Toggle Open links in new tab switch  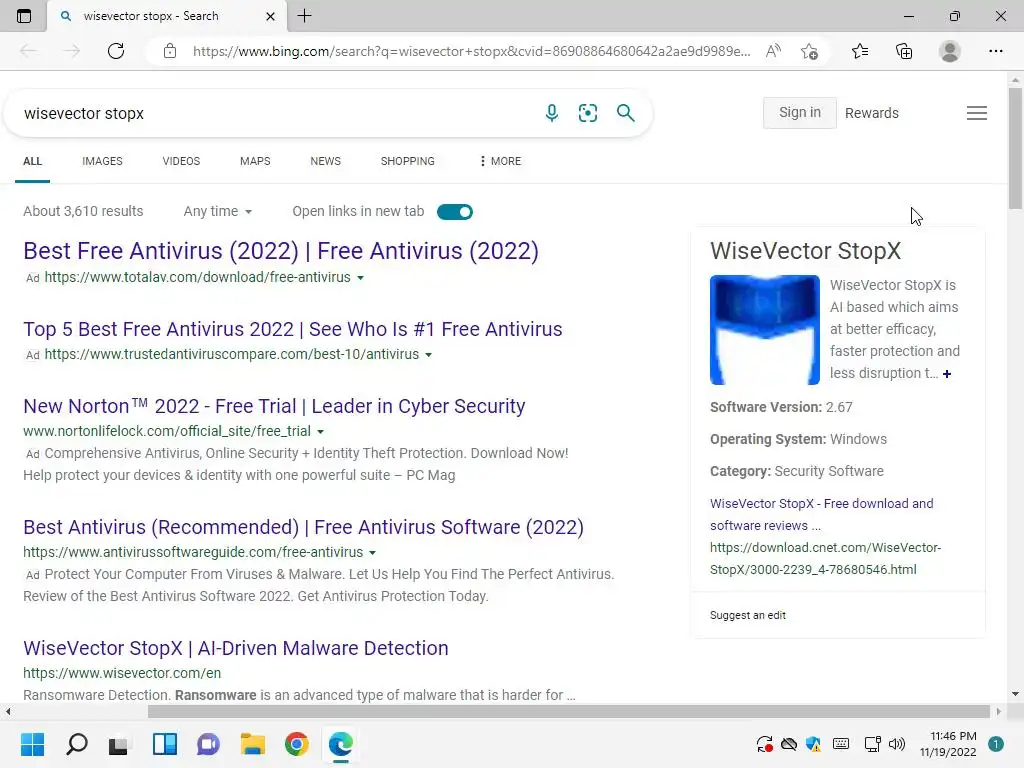[455, 212]
